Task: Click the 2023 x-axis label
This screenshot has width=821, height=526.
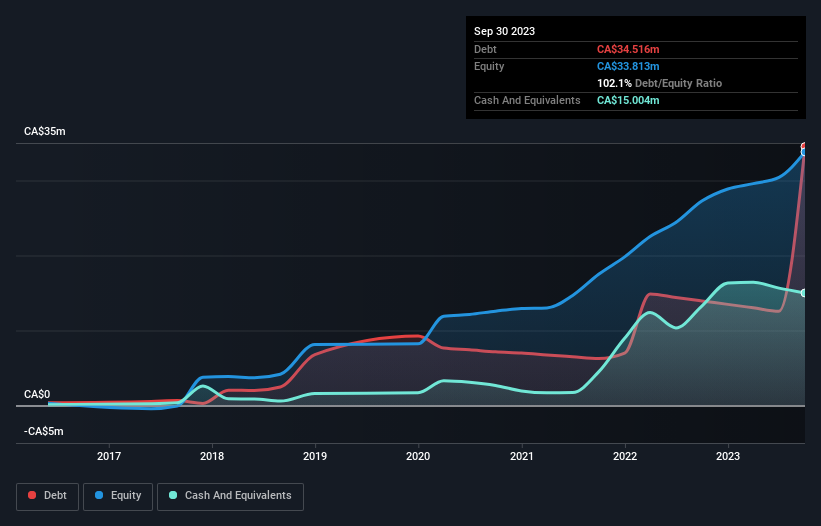Action: click(x=728, y=456)
